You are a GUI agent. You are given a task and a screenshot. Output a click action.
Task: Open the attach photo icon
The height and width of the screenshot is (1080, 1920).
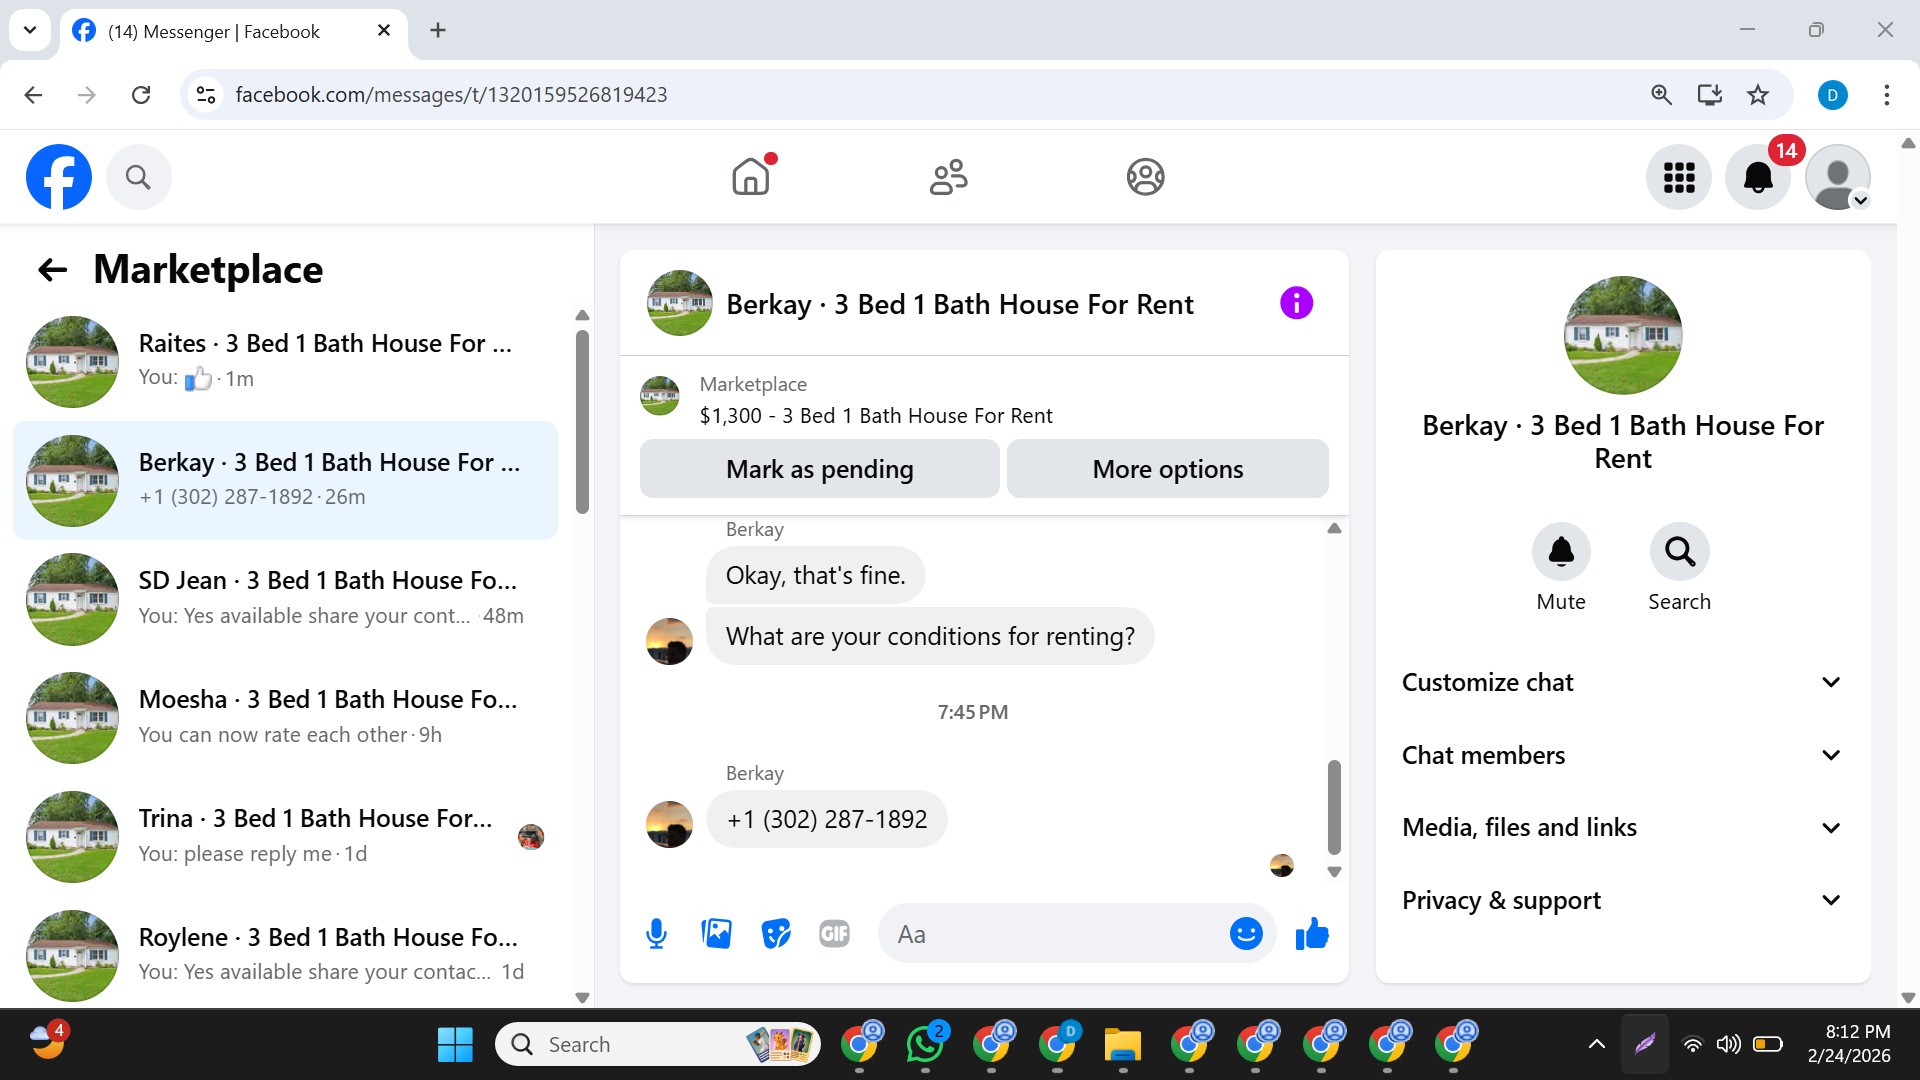(716, 934)
